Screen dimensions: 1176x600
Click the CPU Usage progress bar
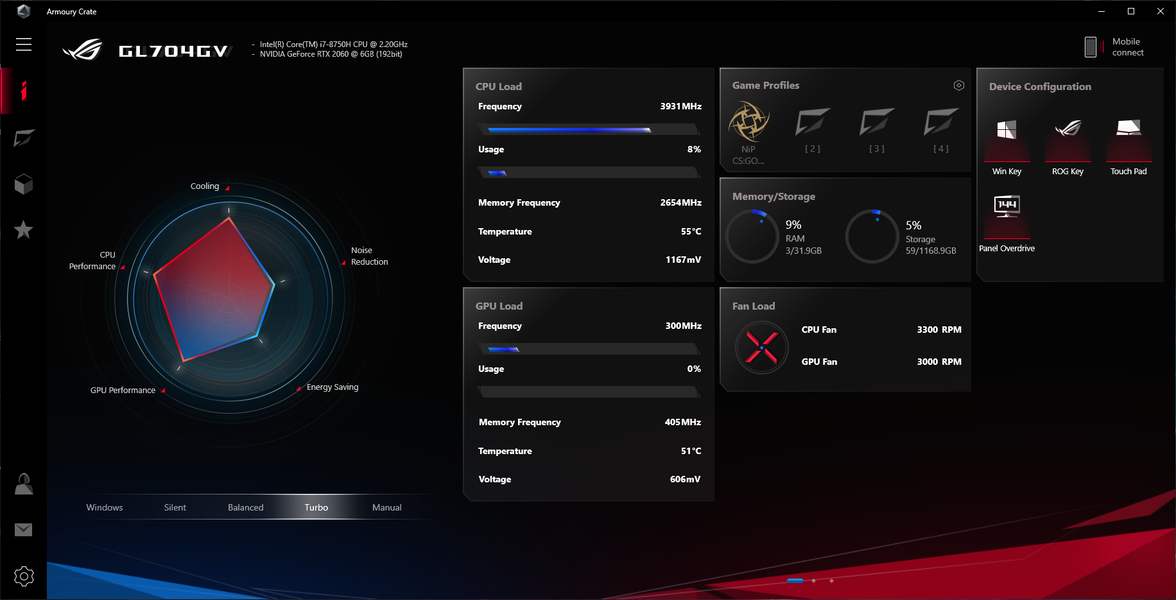click(590, 172)
